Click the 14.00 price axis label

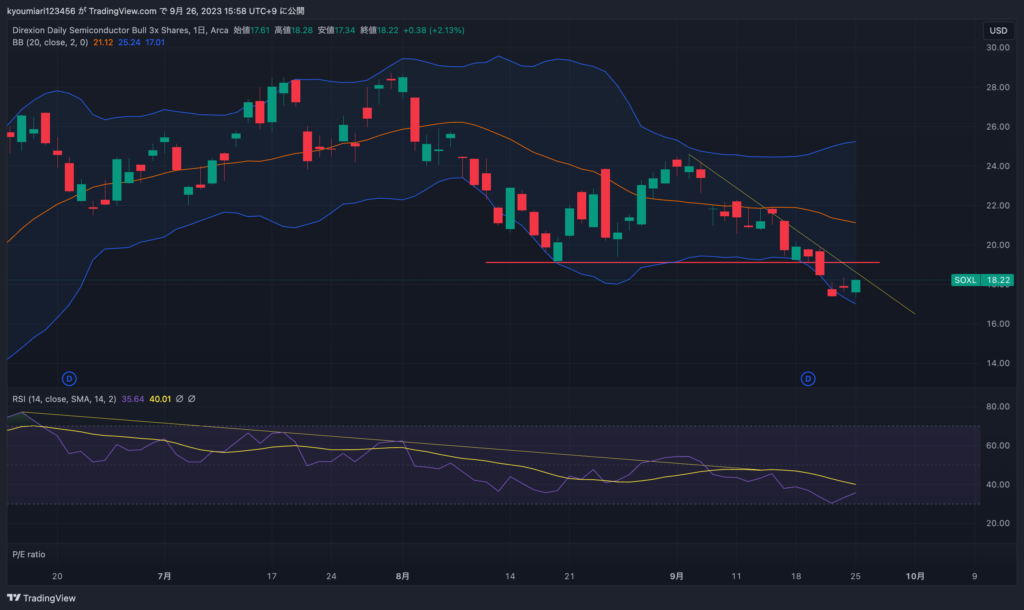coord(998,363)
